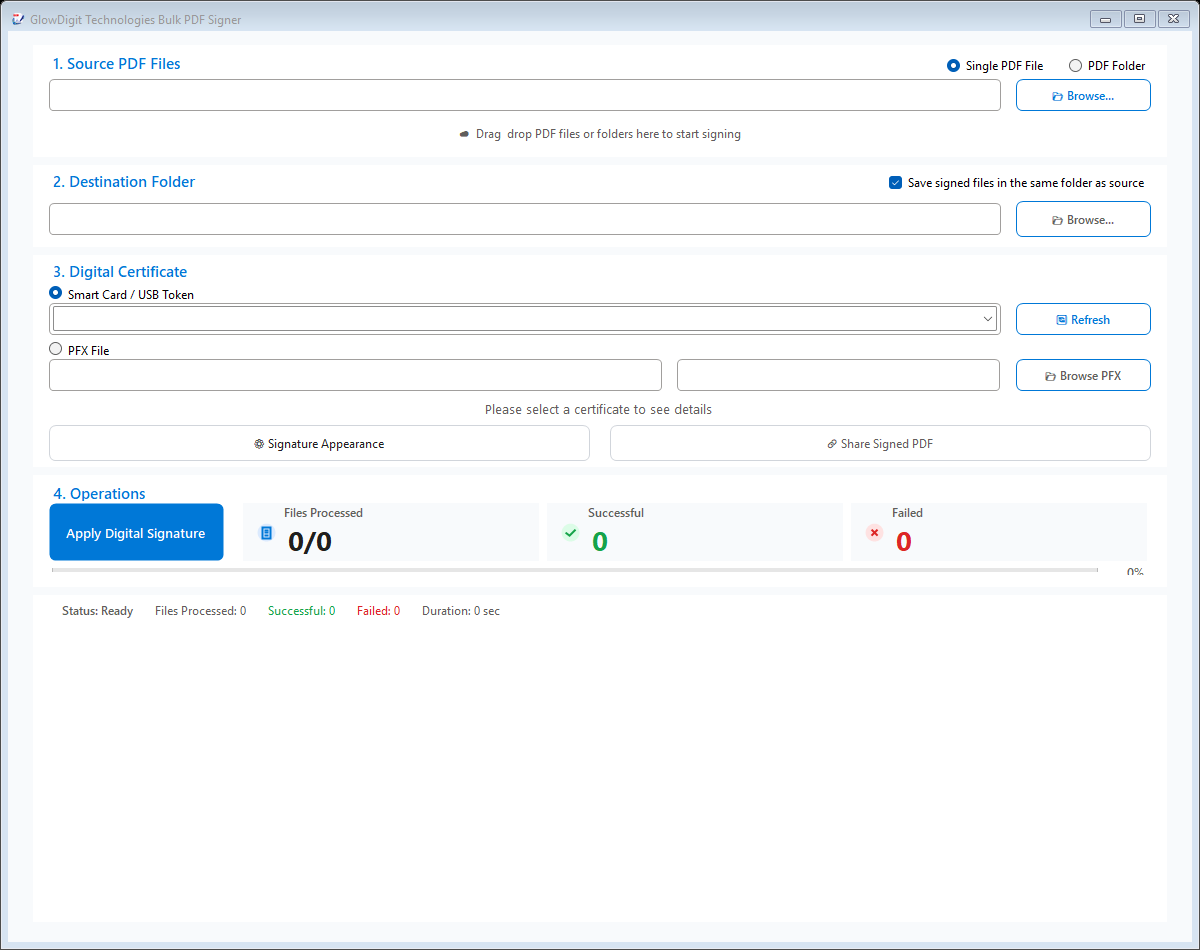The width and height of the screenshot is (1200, 950).
Task: Browse for the destination folder
Action: coord(1083,219)
